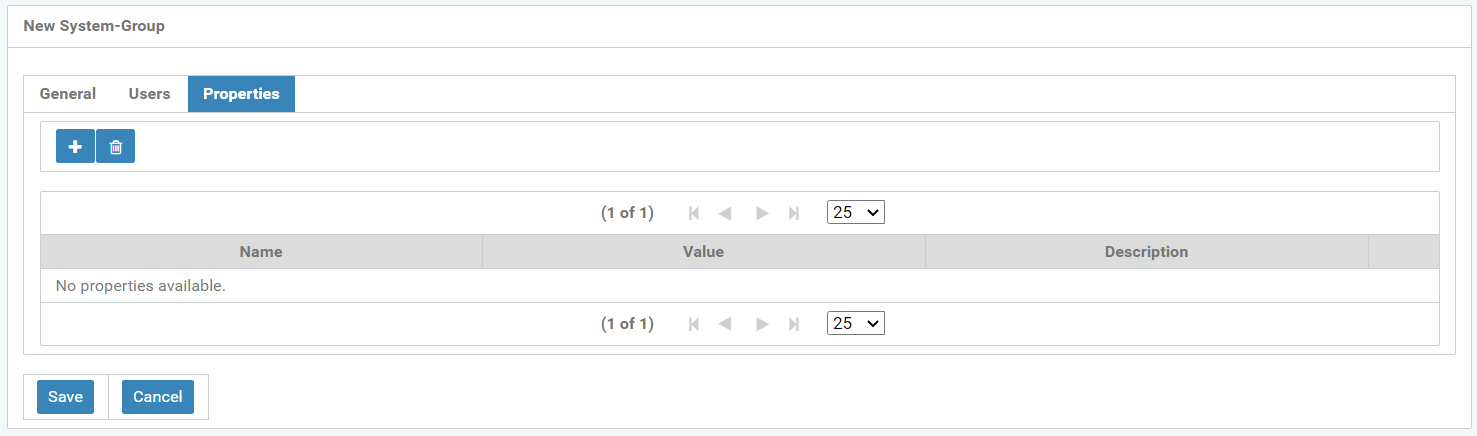Go to first page in bottom paginator
Screen dimensions: 1477x436
coord(694,324)
